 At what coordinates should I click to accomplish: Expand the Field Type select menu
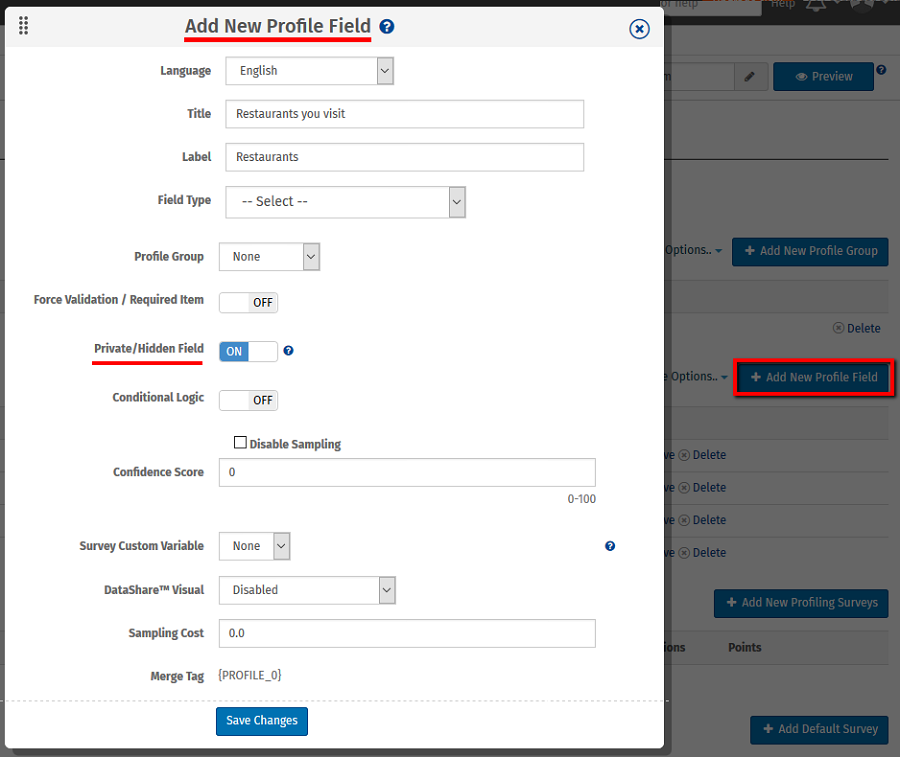click(x=345, y=201)
